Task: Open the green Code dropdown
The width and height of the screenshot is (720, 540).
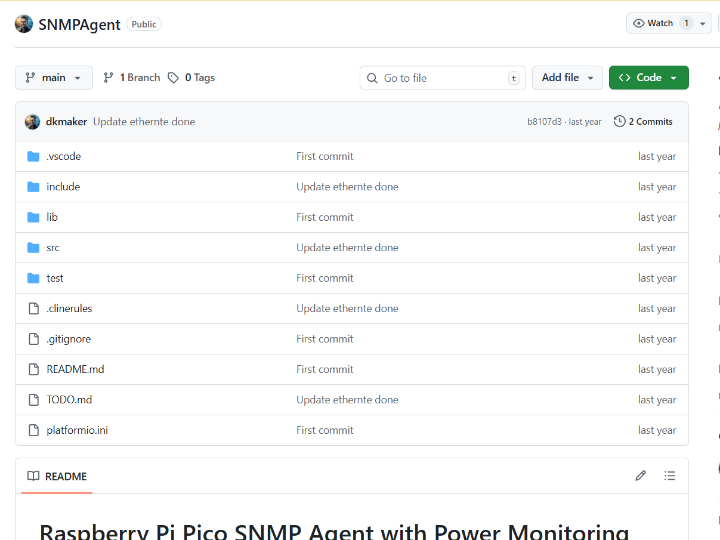Action: point(648,78)
